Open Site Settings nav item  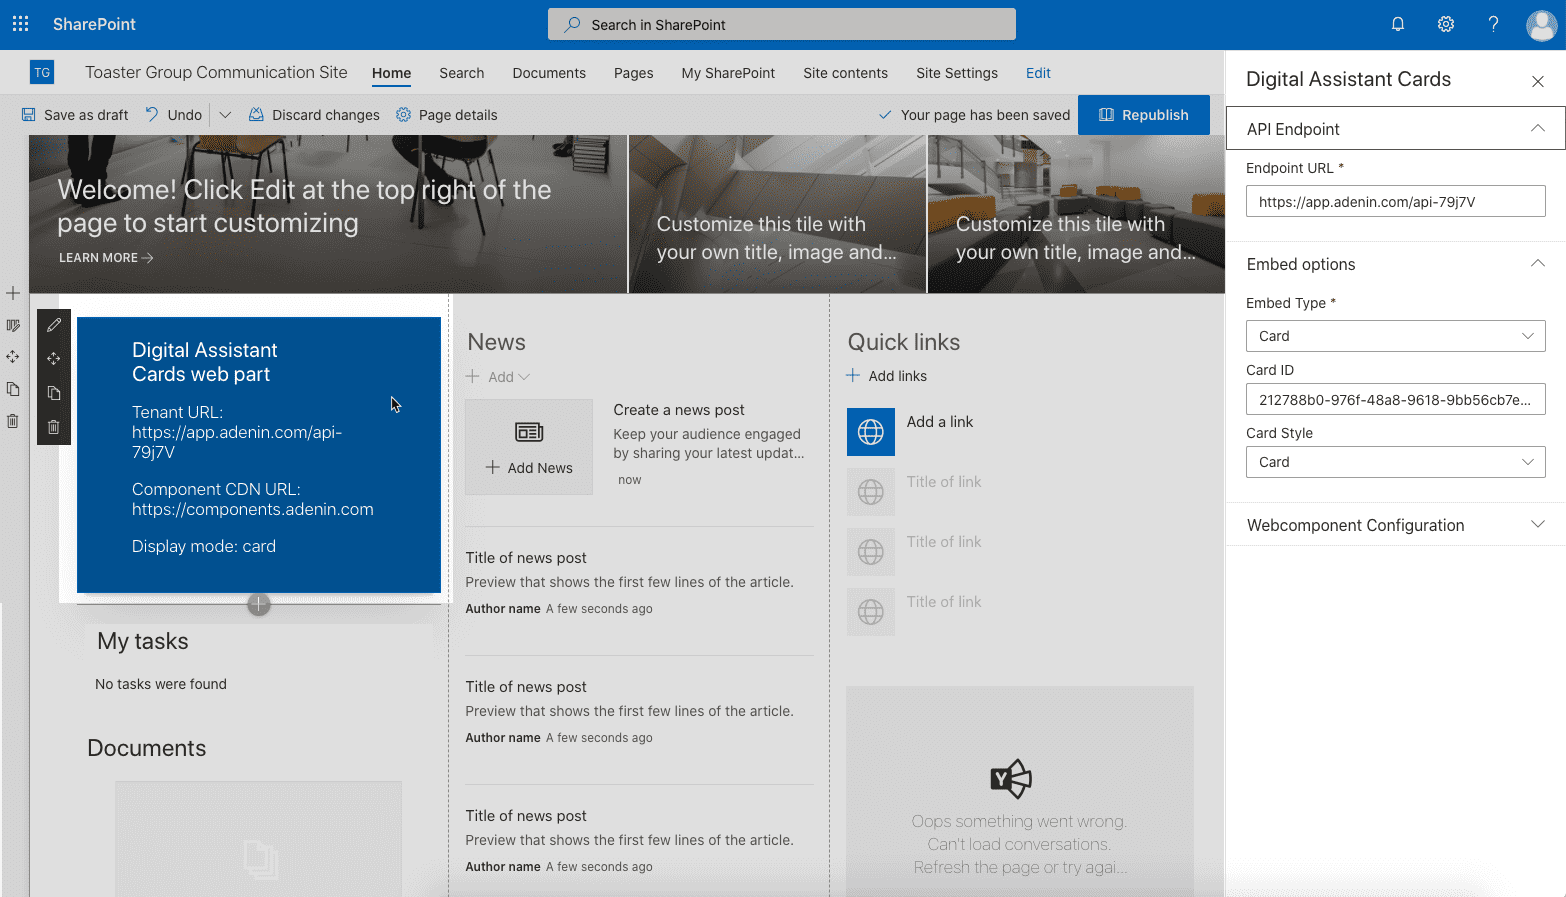957,73
